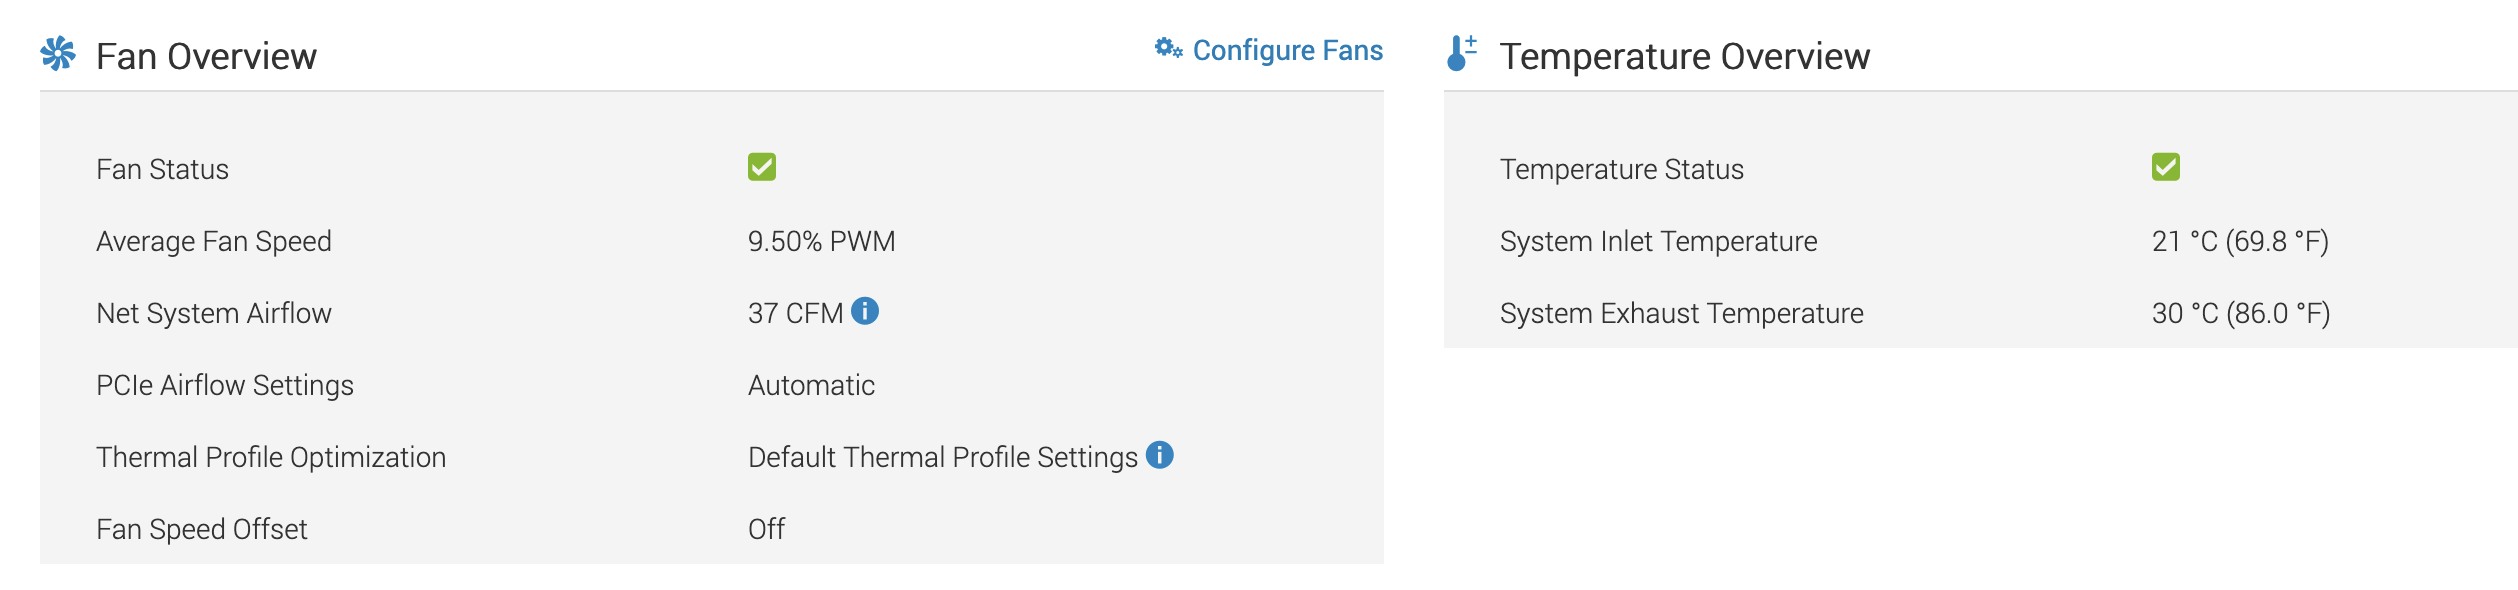Click the System Inlet Temperature reading
The image size is (2518, 590).
(2240, 241)
